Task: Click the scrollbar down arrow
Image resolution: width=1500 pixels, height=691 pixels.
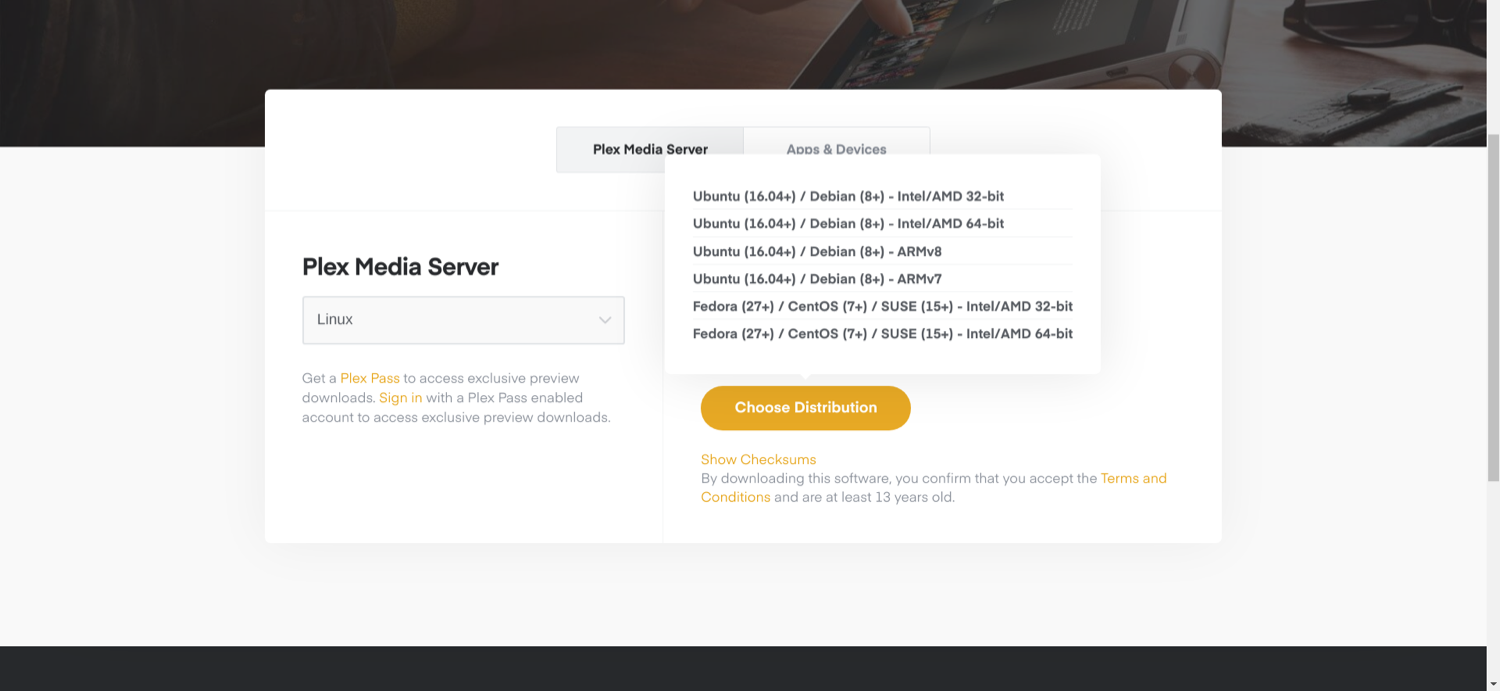Action: [1494, 684]
